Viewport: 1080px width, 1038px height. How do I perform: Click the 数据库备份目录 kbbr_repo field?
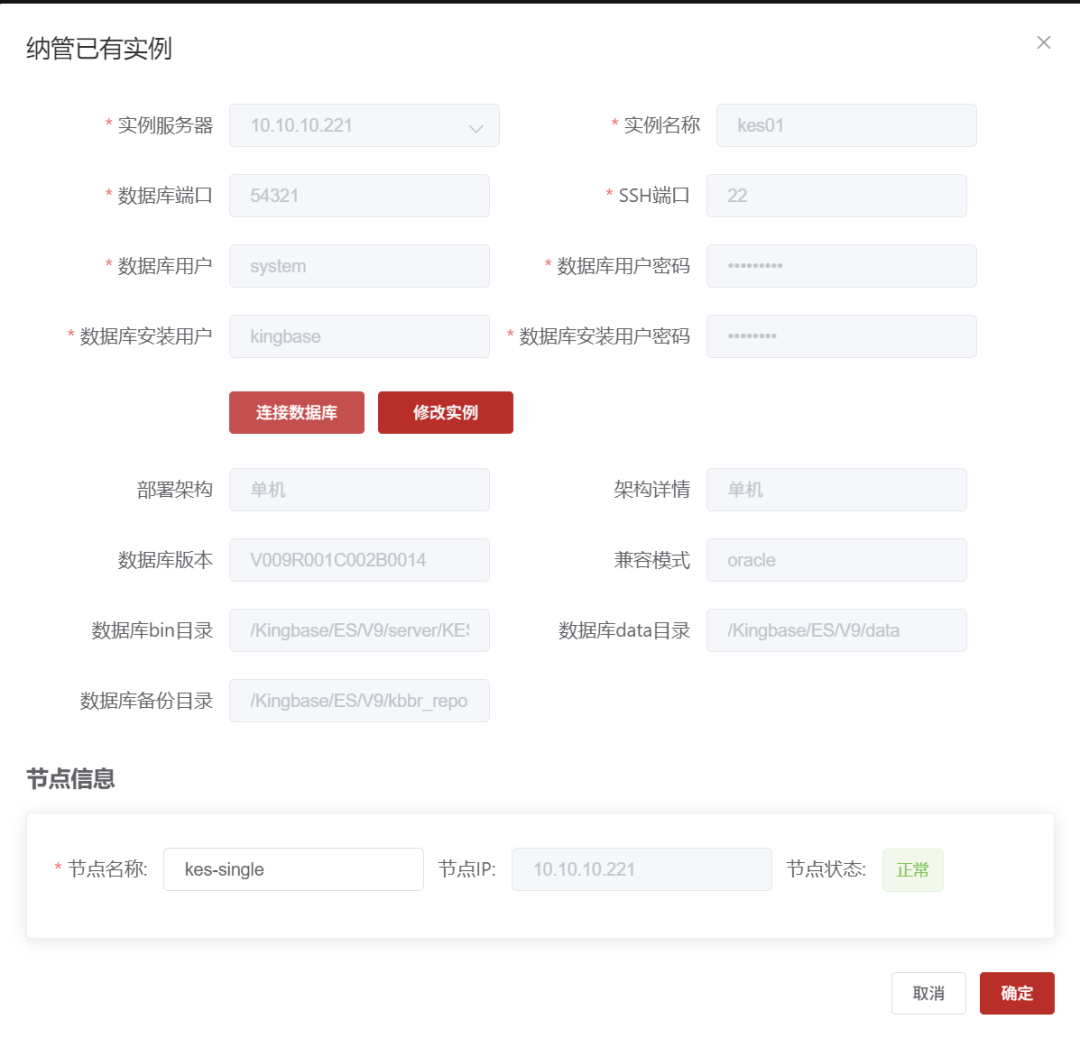click(359, 700)
